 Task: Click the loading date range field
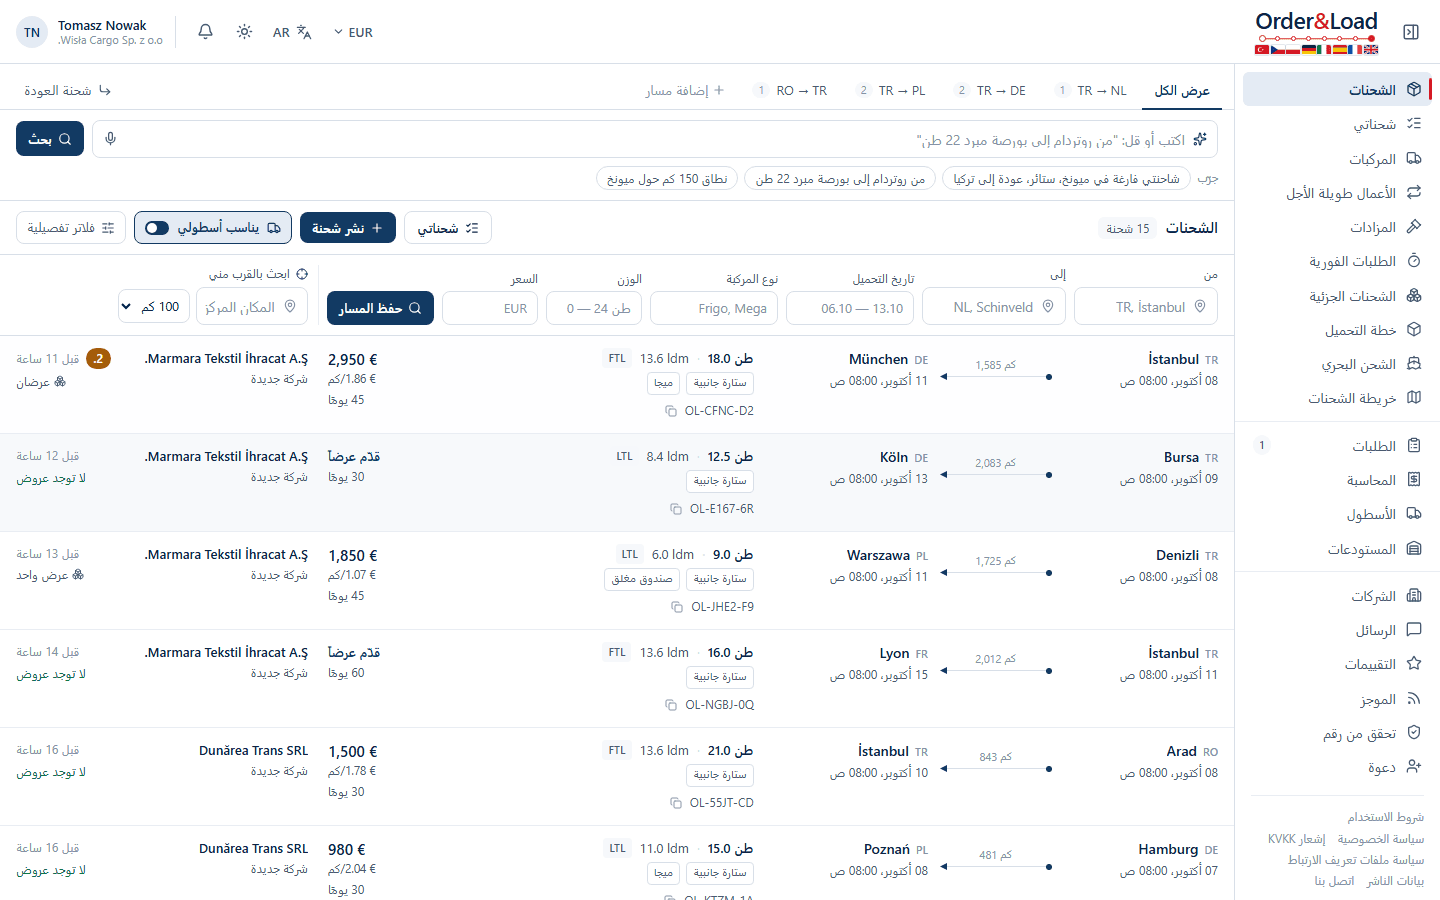[x=850, y=308]
